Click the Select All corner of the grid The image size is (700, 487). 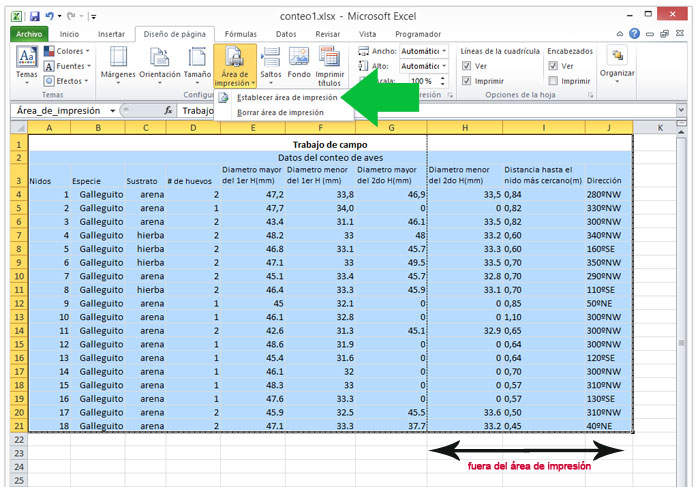pyautogui.click(x=19, y=128)
